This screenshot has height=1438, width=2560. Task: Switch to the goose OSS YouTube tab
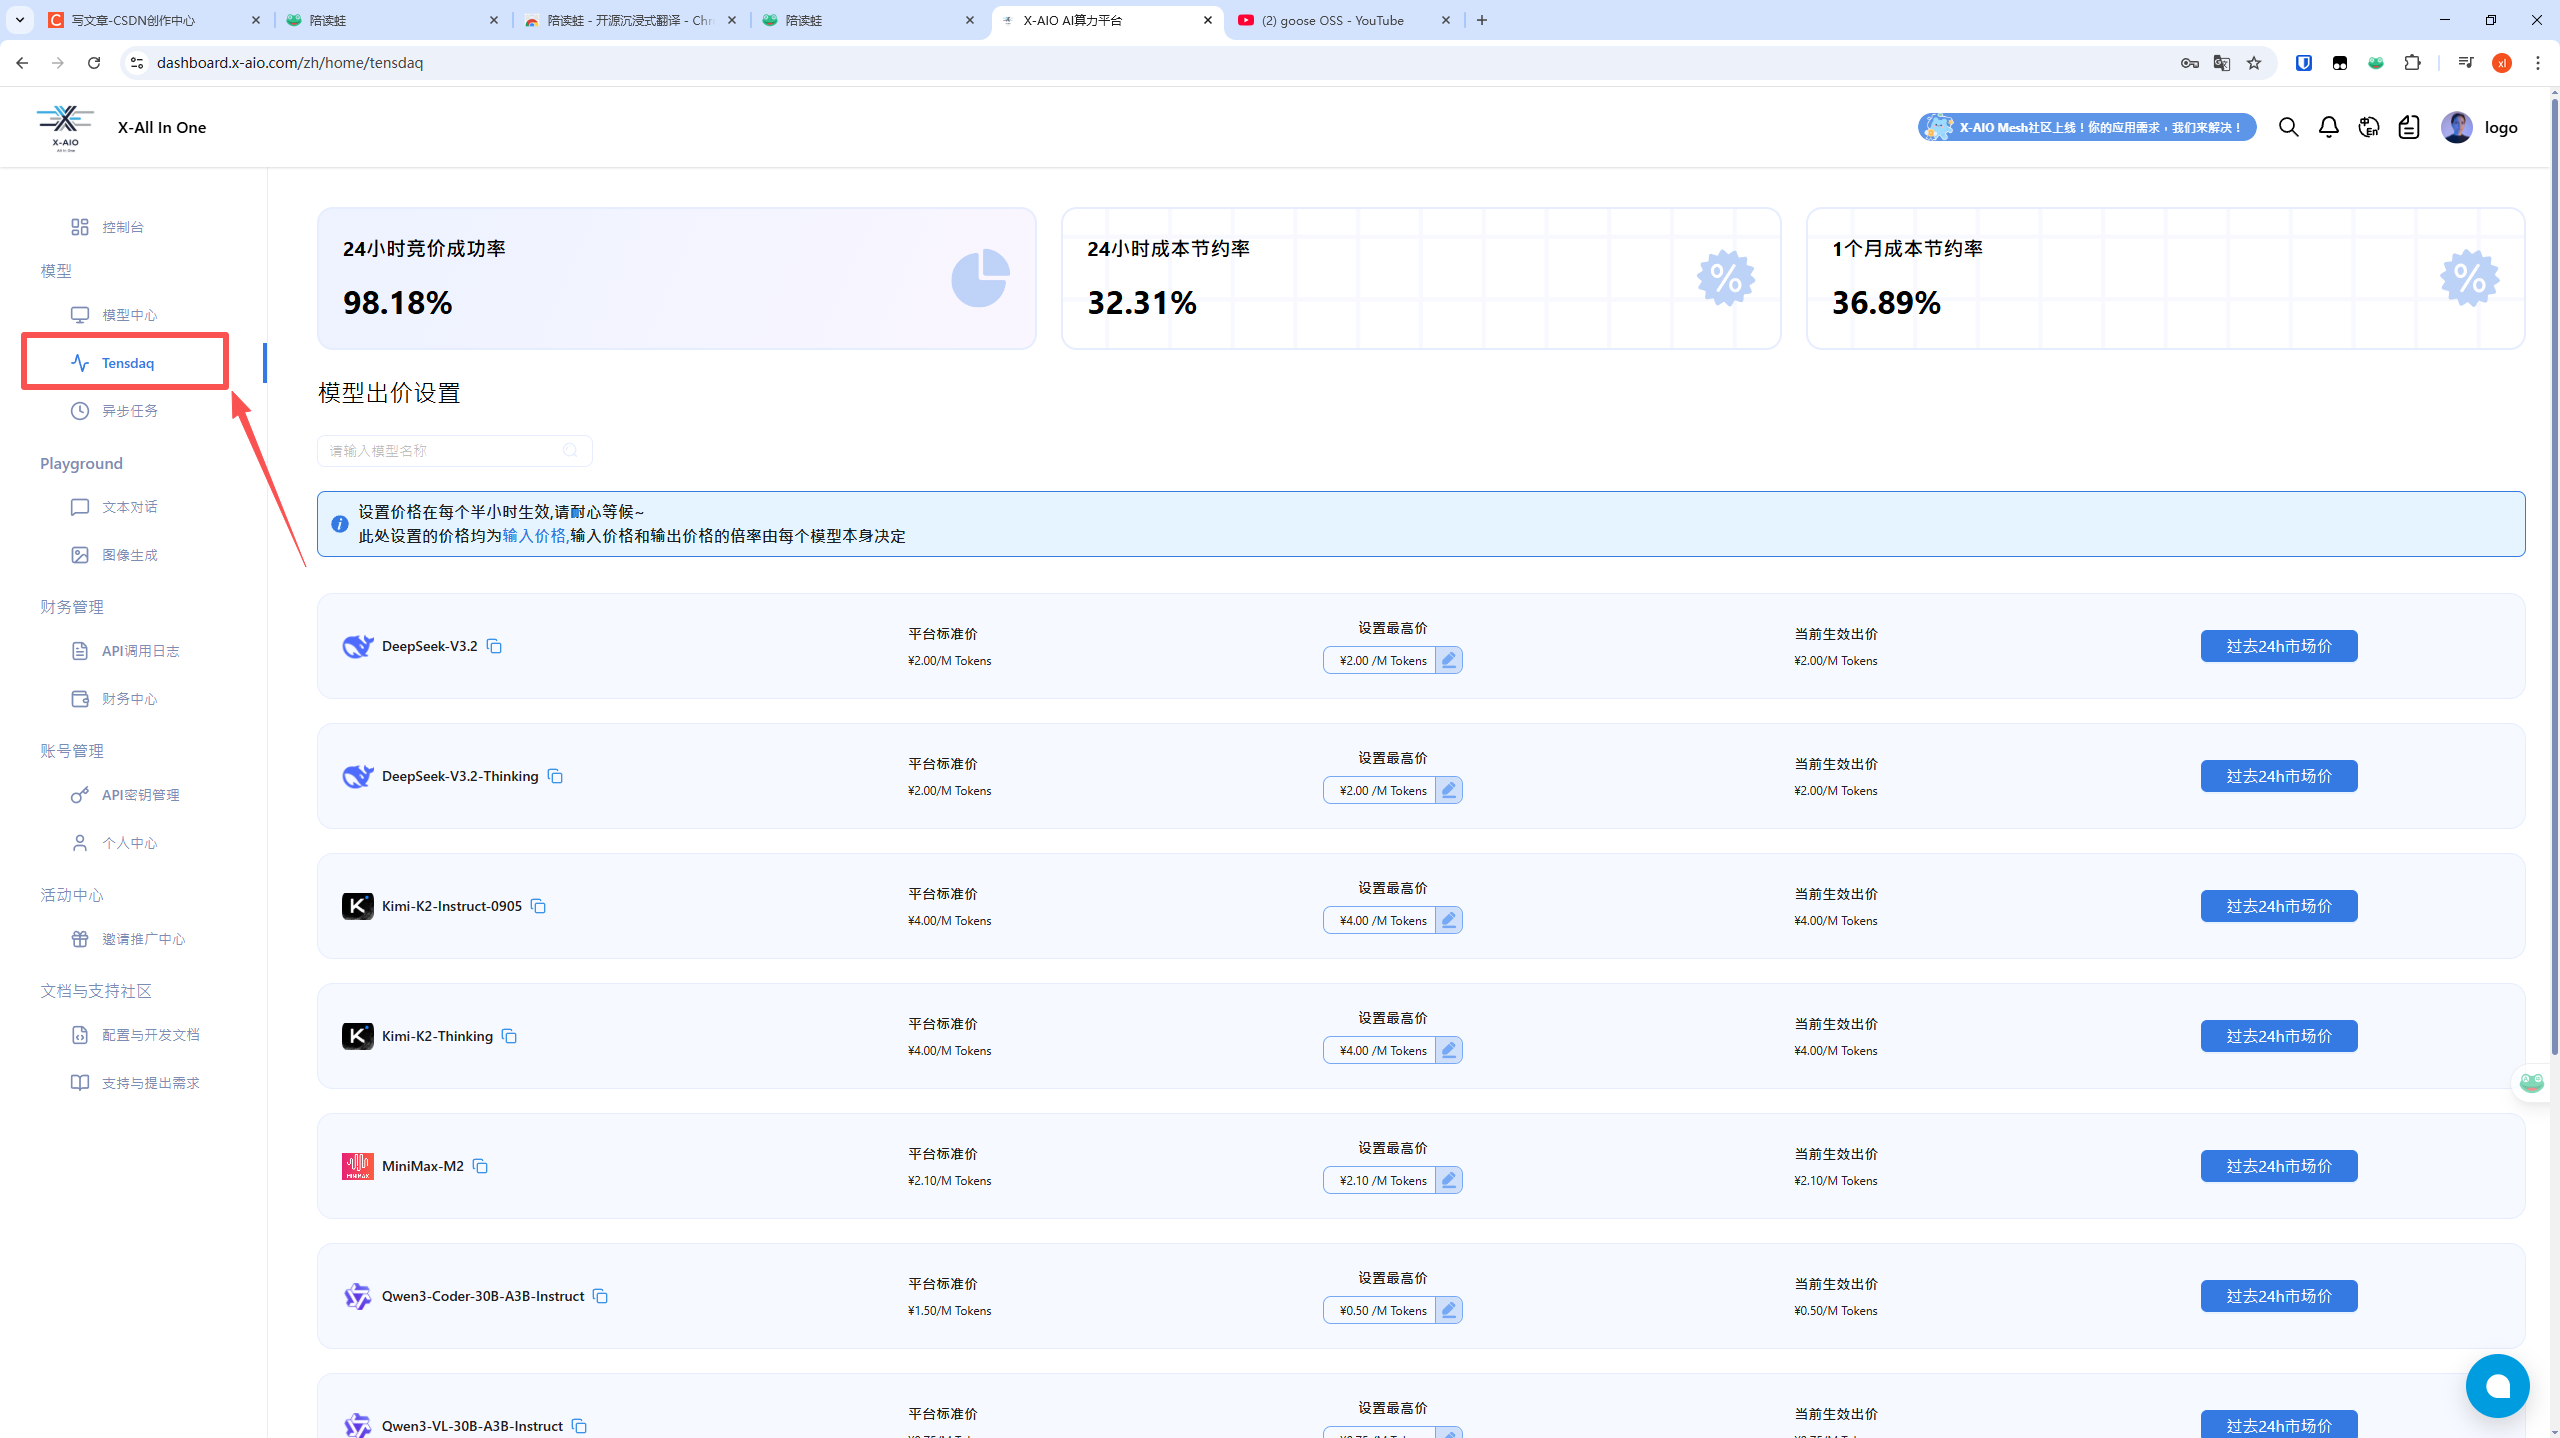pos(1332,20)
